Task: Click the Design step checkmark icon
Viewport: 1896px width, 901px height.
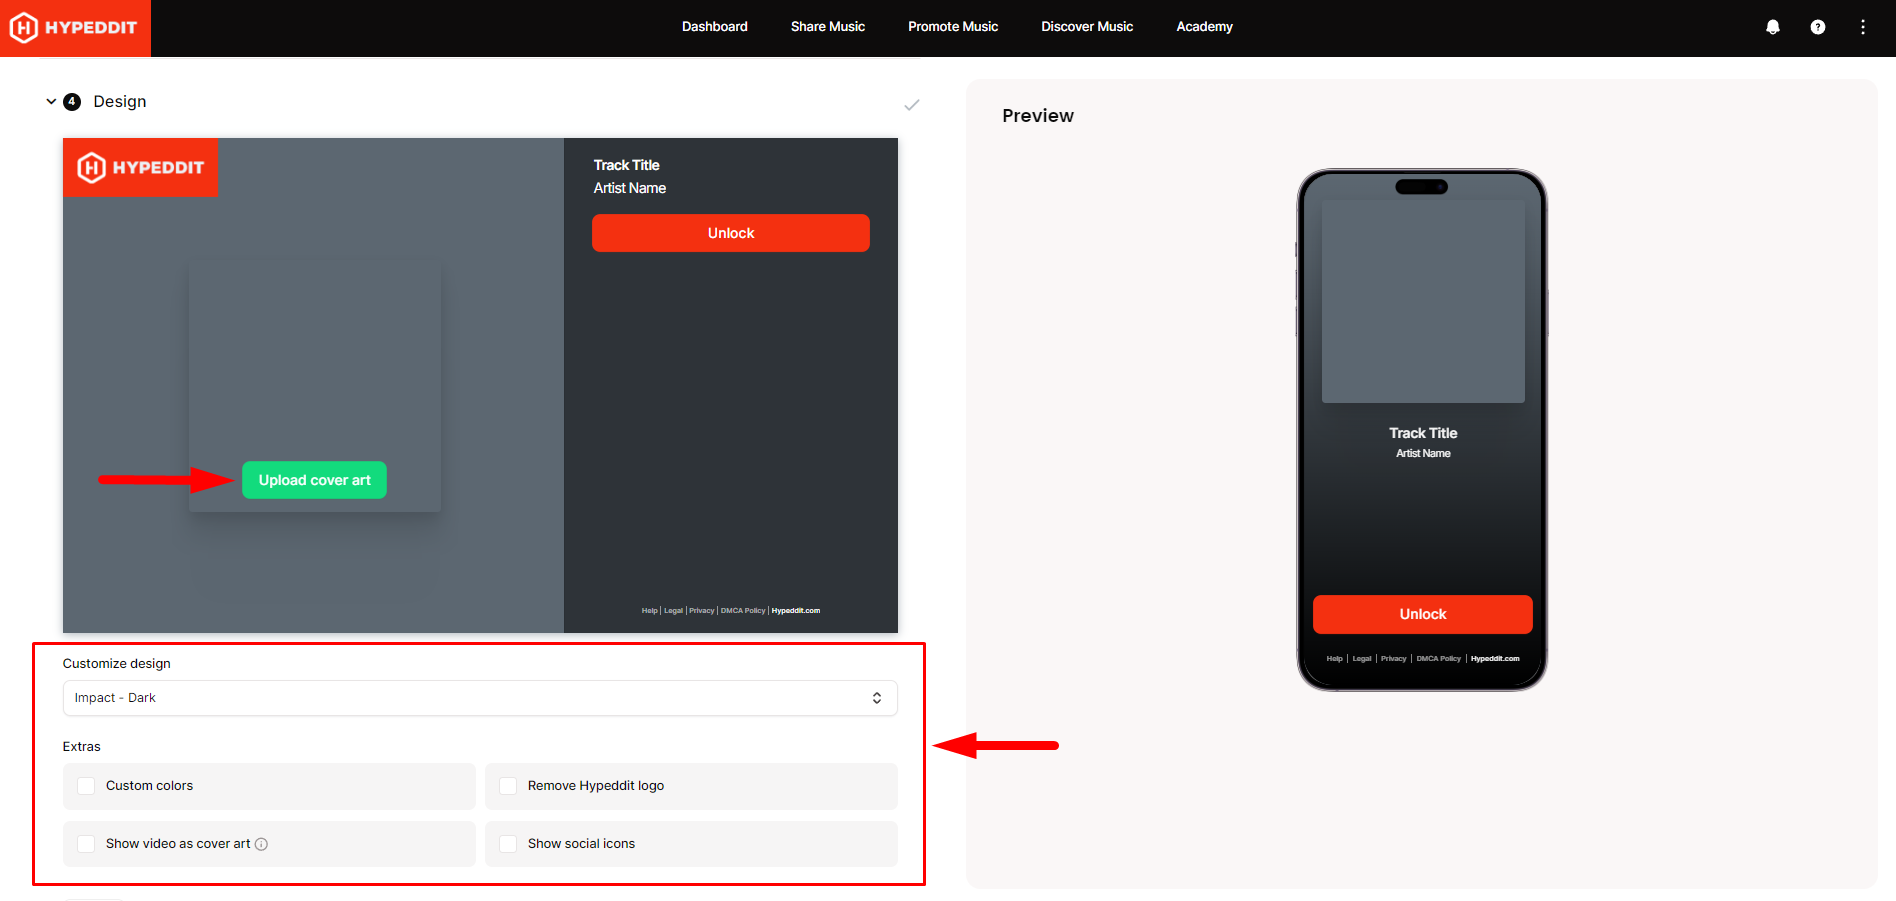Action: [x=911, y=105]
